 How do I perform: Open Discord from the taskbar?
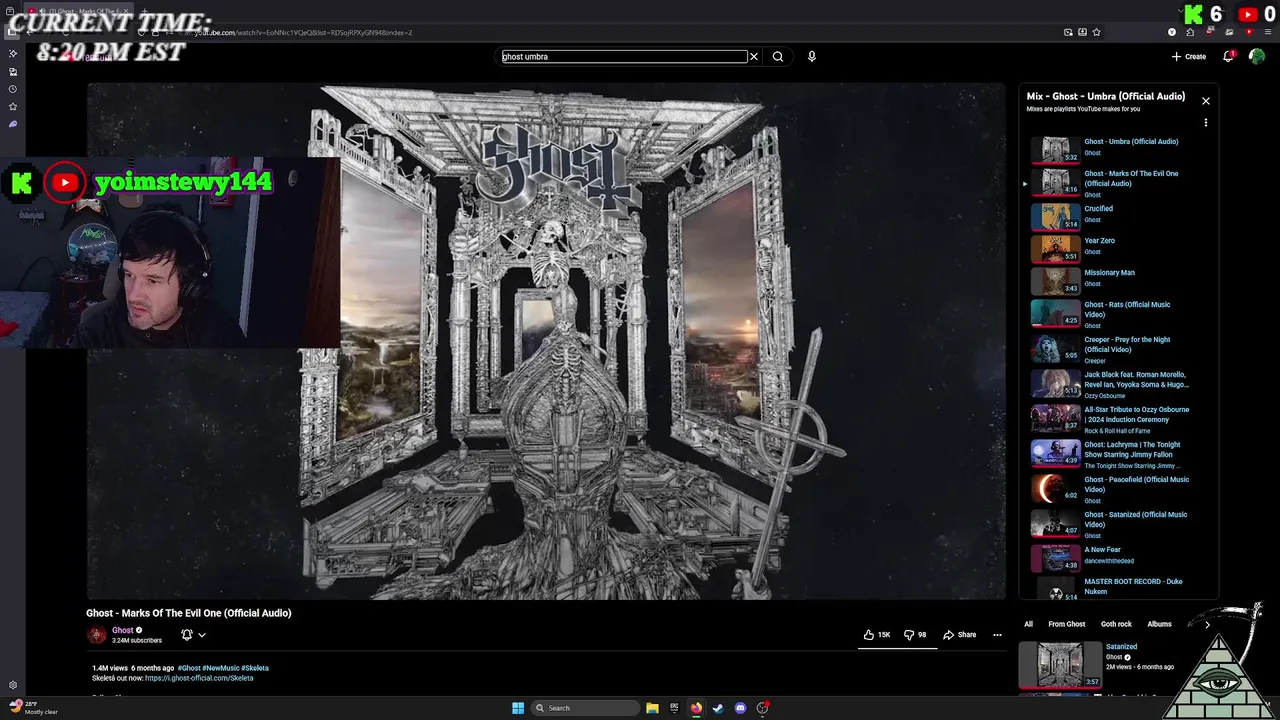point(740,708)
